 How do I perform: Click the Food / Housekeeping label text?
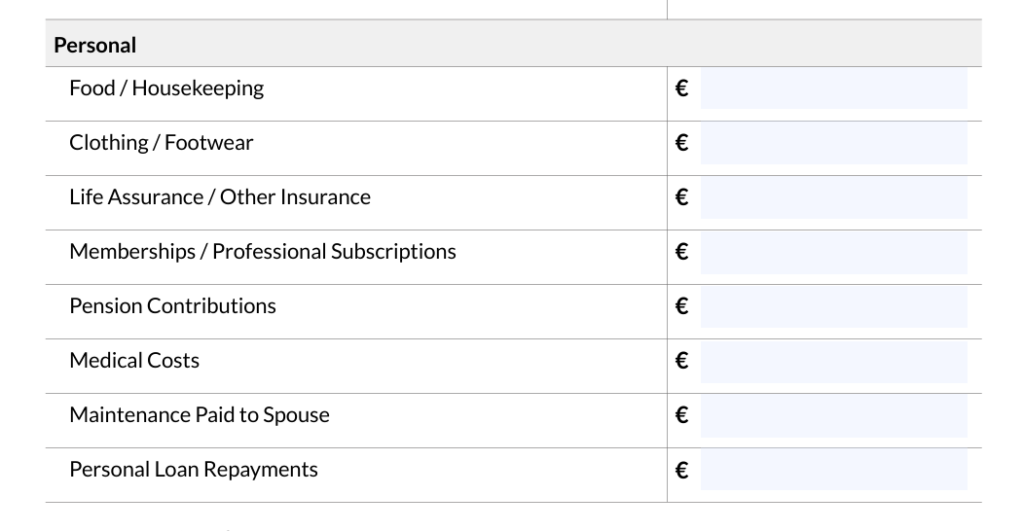click(x=166, y=89)
